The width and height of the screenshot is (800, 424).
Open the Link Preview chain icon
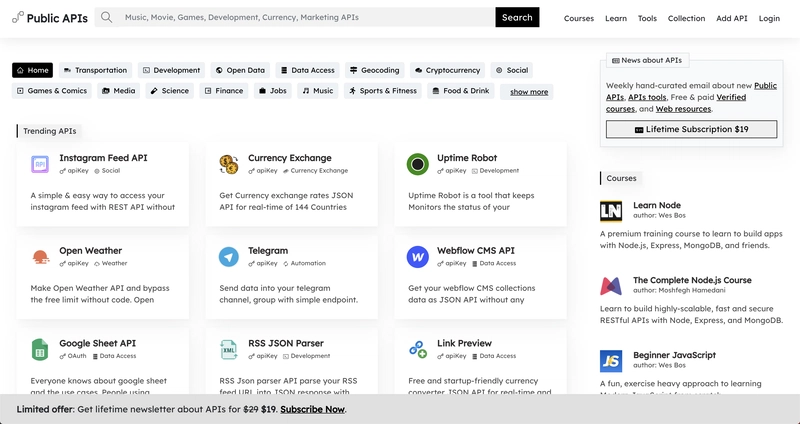click(418, 350)
